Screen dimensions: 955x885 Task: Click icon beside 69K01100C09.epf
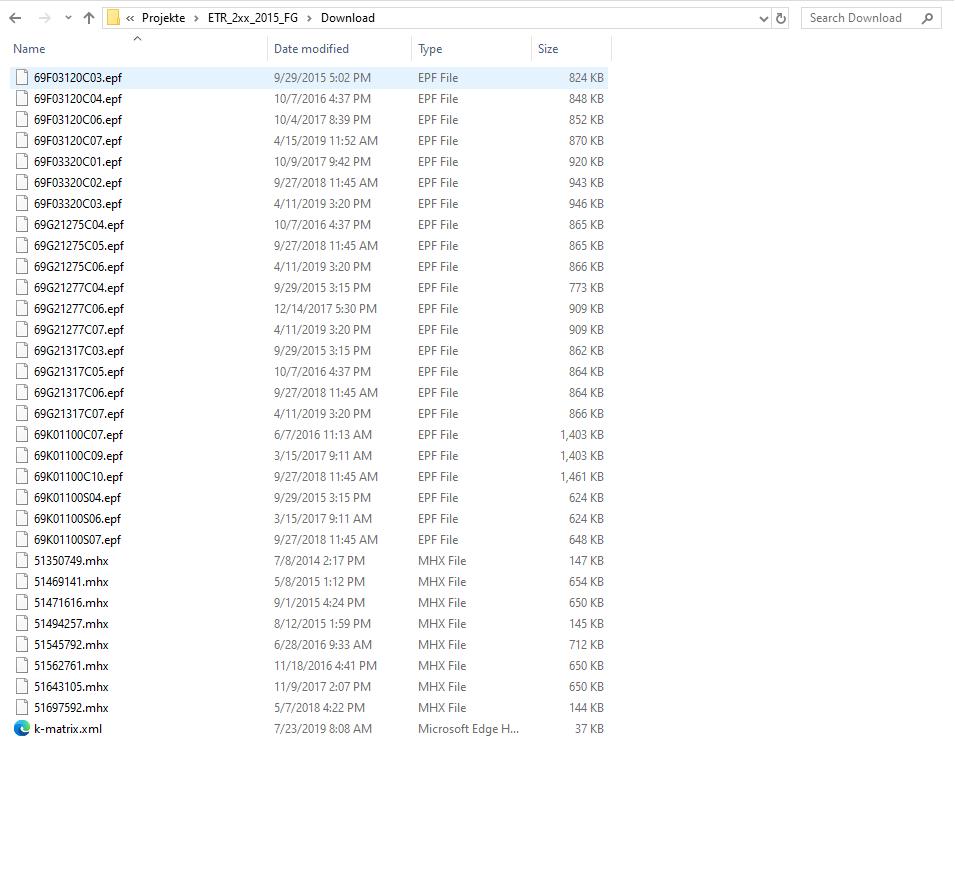[22, 456]
